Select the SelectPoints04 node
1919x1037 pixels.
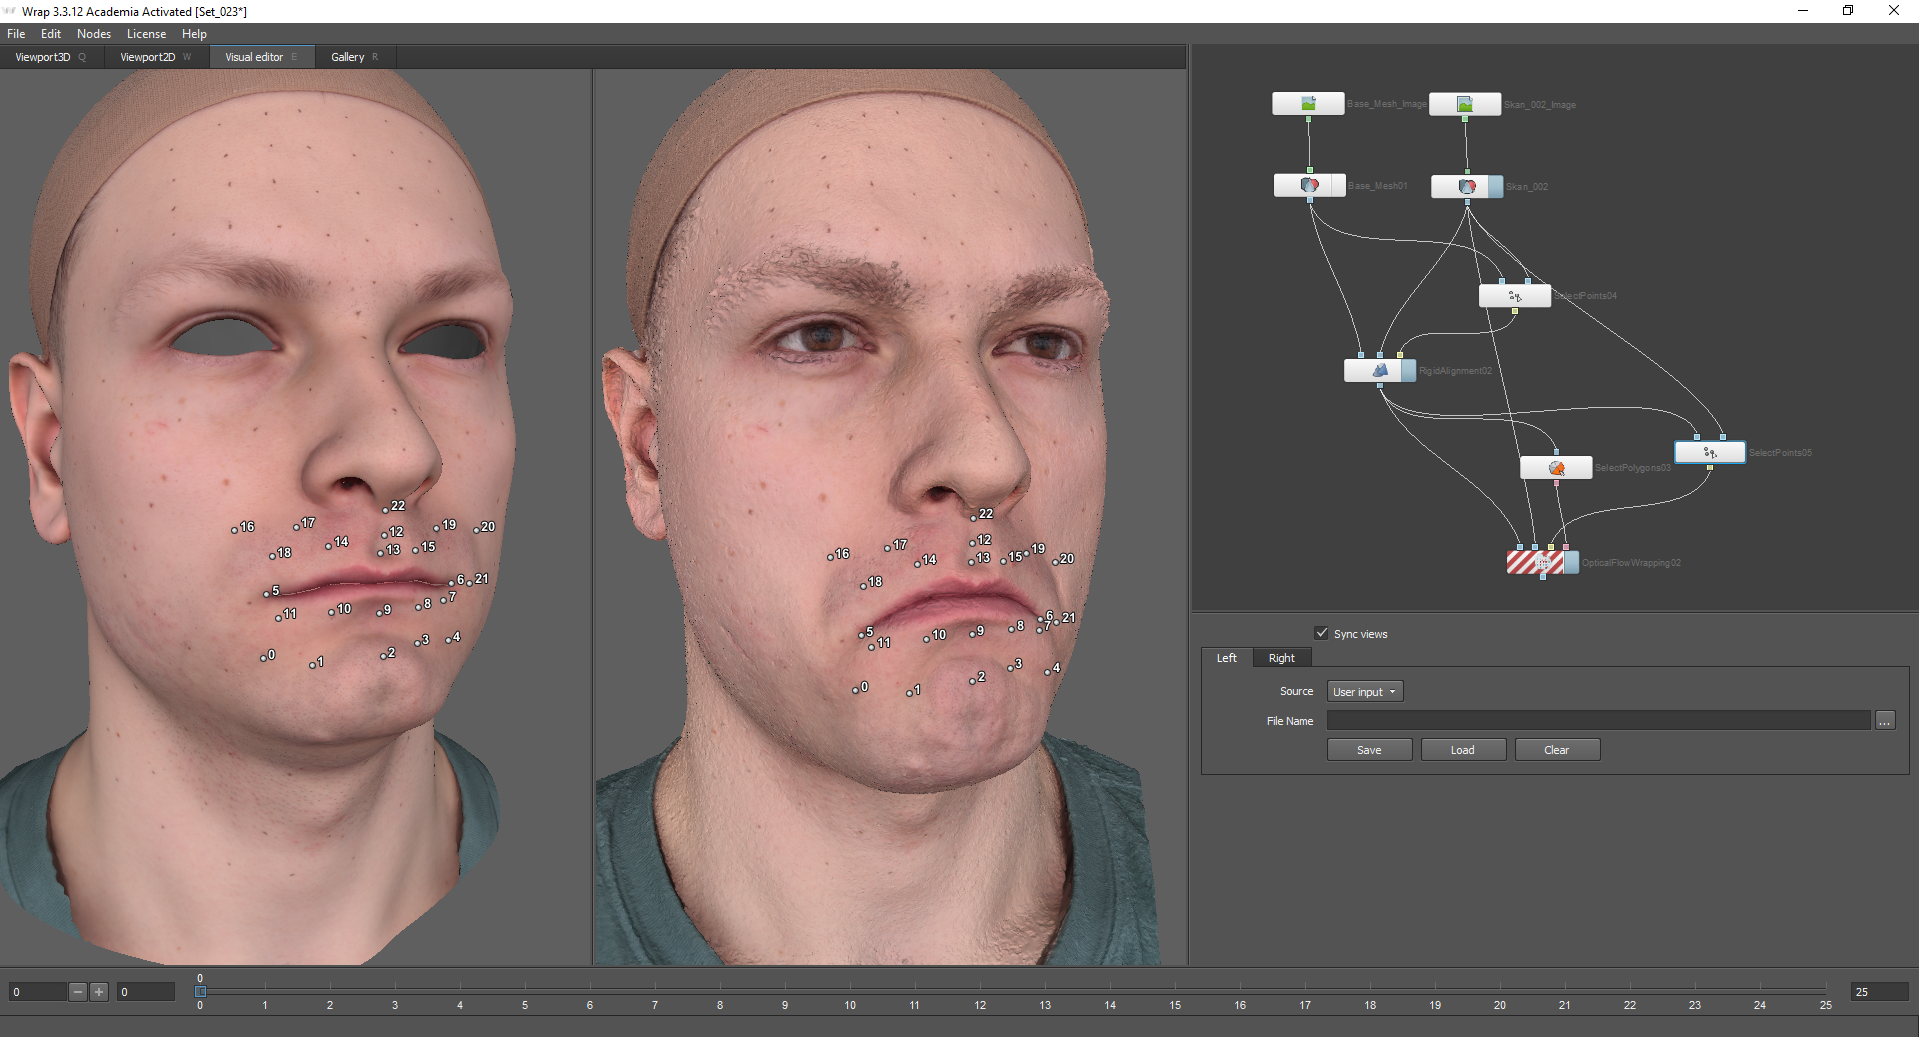point(1514,296)
